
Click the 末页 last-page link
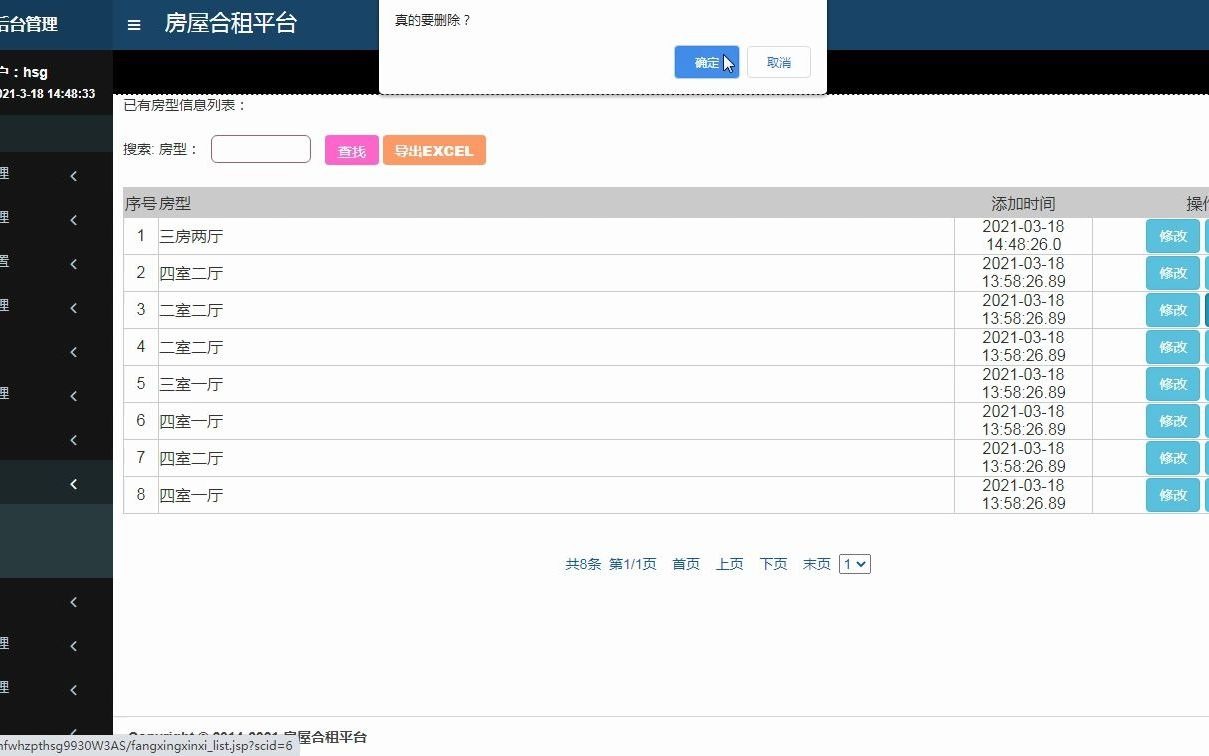click(816, 563)
